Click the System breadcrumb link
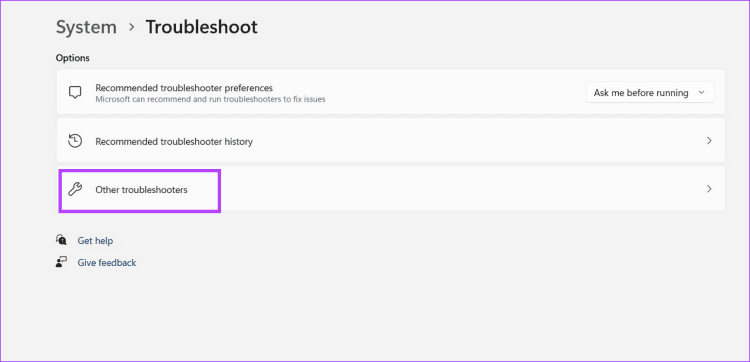 [86, 27]
